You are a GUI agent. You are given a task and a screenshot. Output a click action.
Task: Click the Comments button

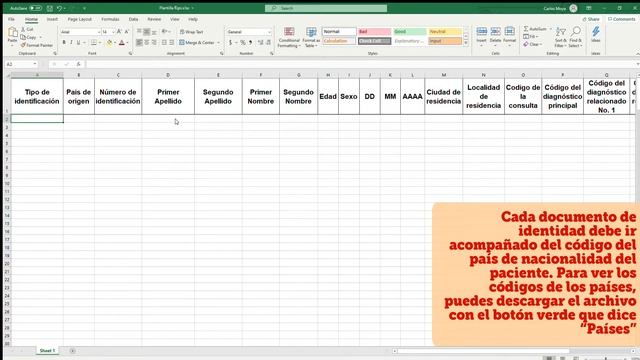pos(621,19)
